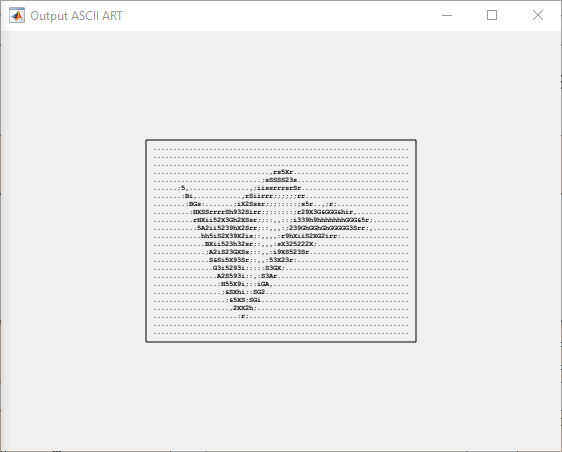Image resolution: width=562 pixels, height=452 pixels.
Task: Close the Output ASCII ART window
Action: click(538, 15)
